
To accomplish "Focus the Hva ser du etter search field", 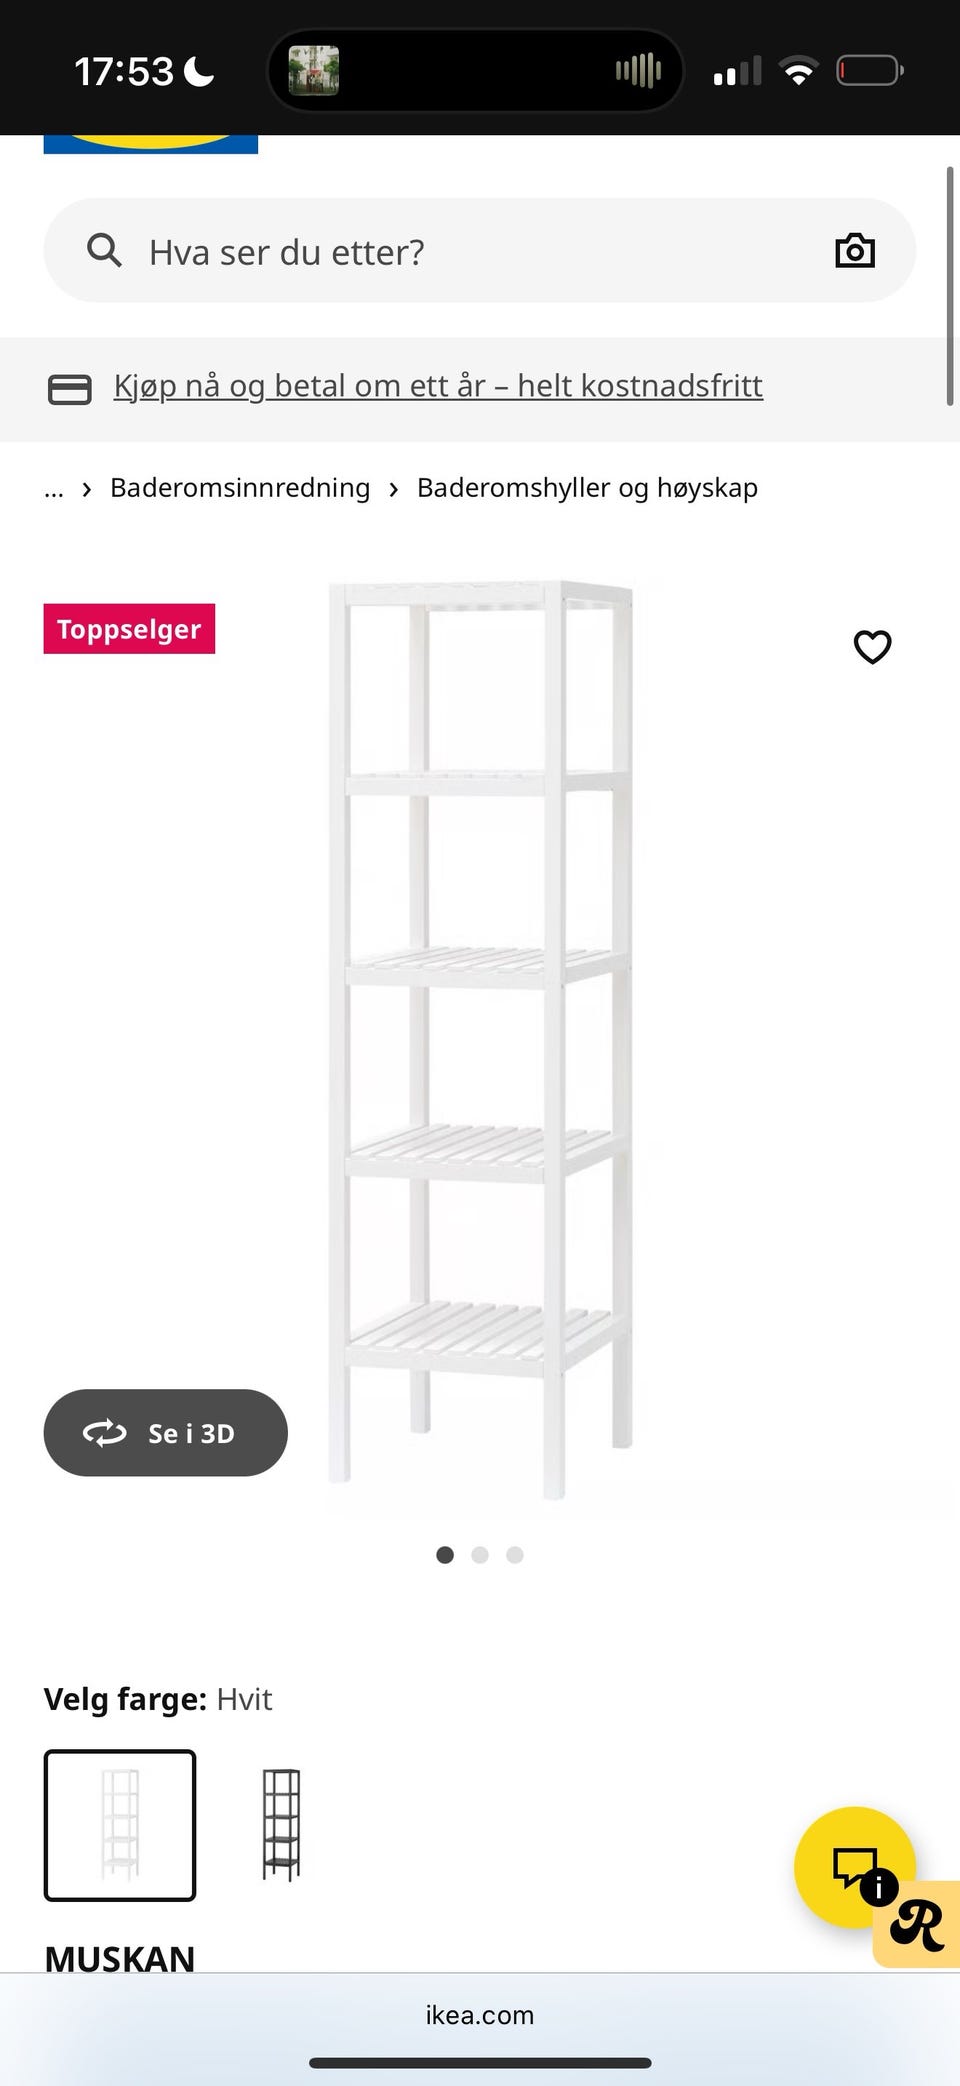I will tap(480, 251).
